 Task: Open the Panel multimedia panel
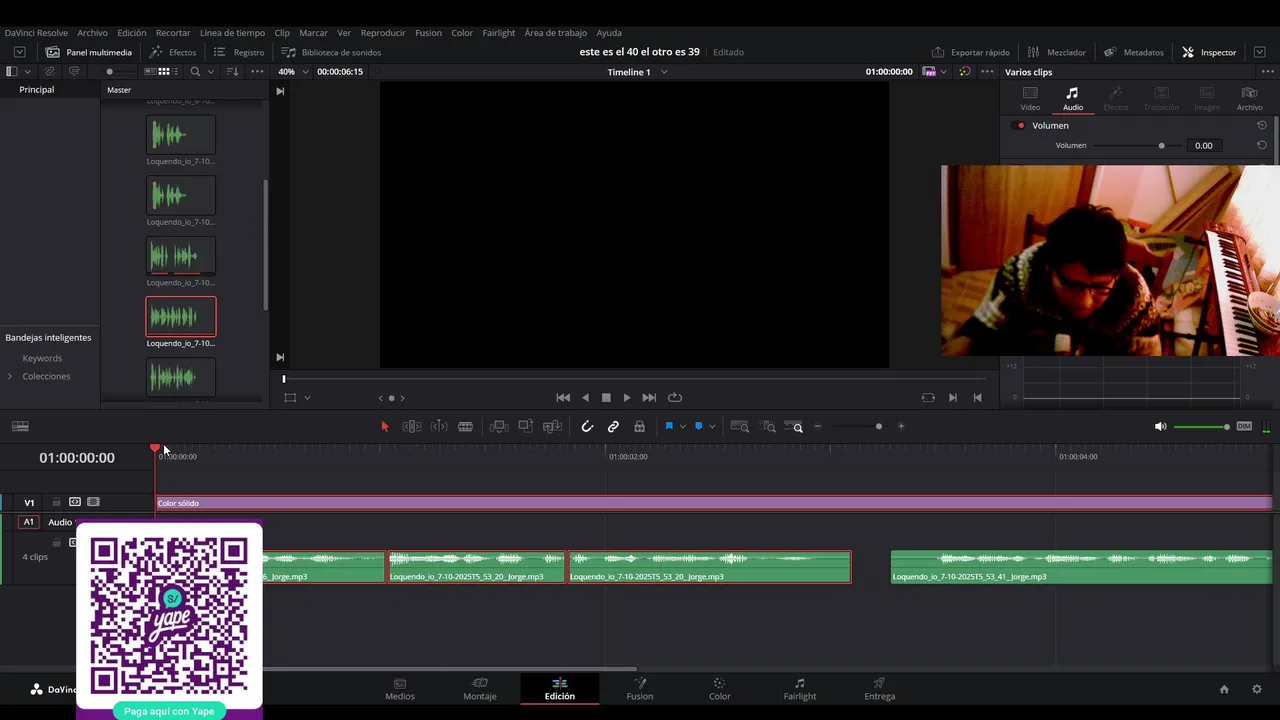(89, 52)
